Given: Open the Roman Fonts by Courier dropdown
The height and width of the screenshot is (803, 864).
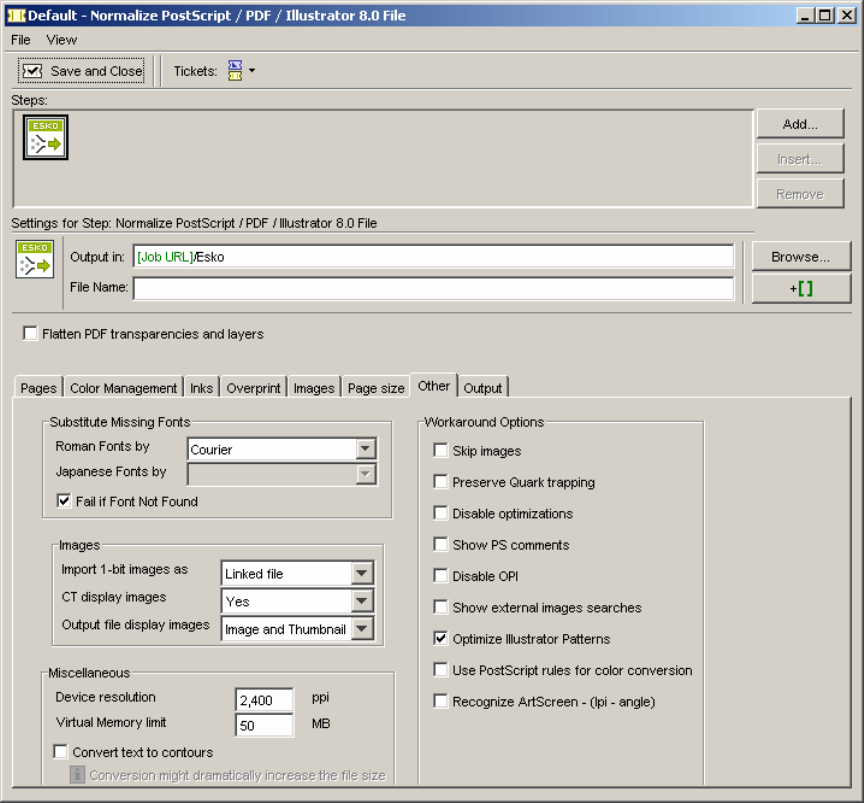Looking at the screenshot, I should [365, 449].
